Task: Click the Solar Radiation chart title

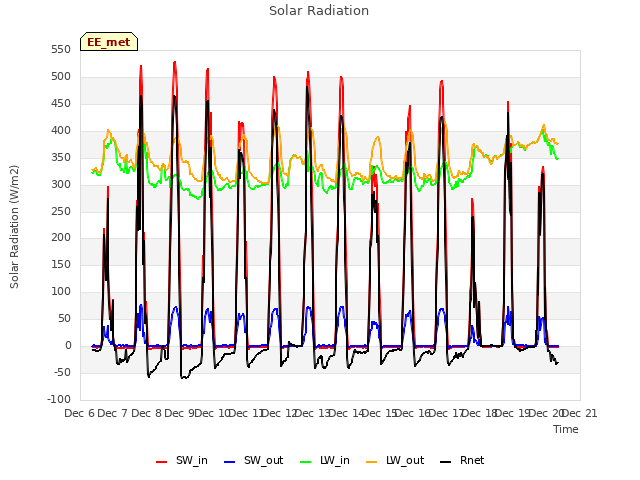Action: pos(319,11)
